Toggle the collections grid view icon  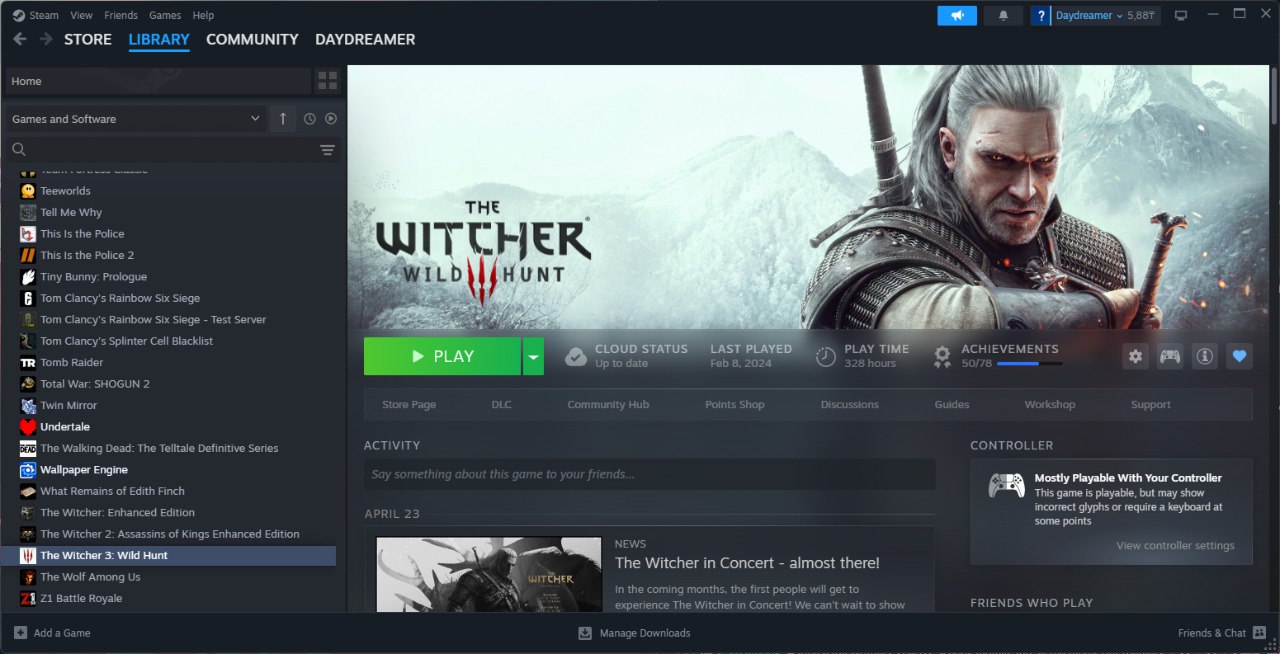pyautogui.click(x=328, y=80)
